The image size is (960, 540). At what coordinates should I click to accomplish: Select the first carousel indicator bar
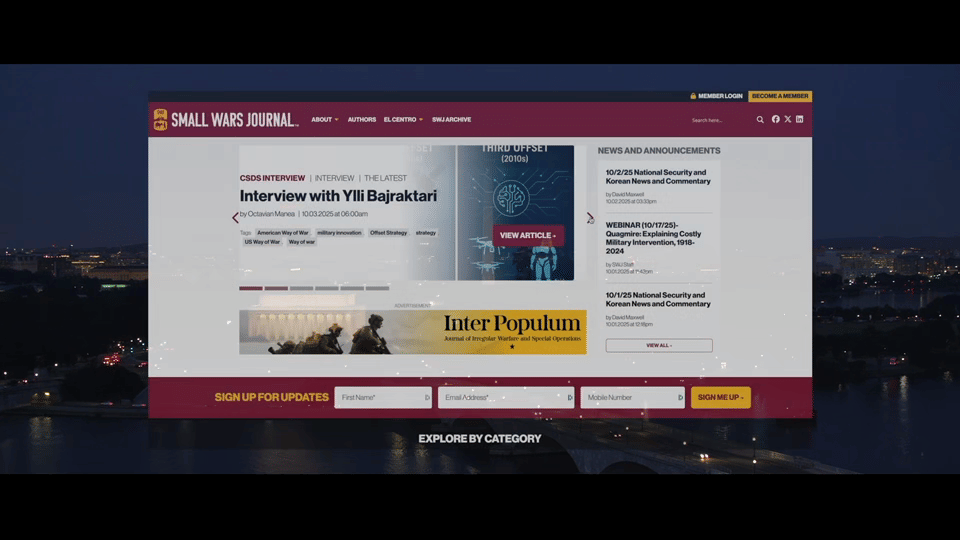point(251,288)
